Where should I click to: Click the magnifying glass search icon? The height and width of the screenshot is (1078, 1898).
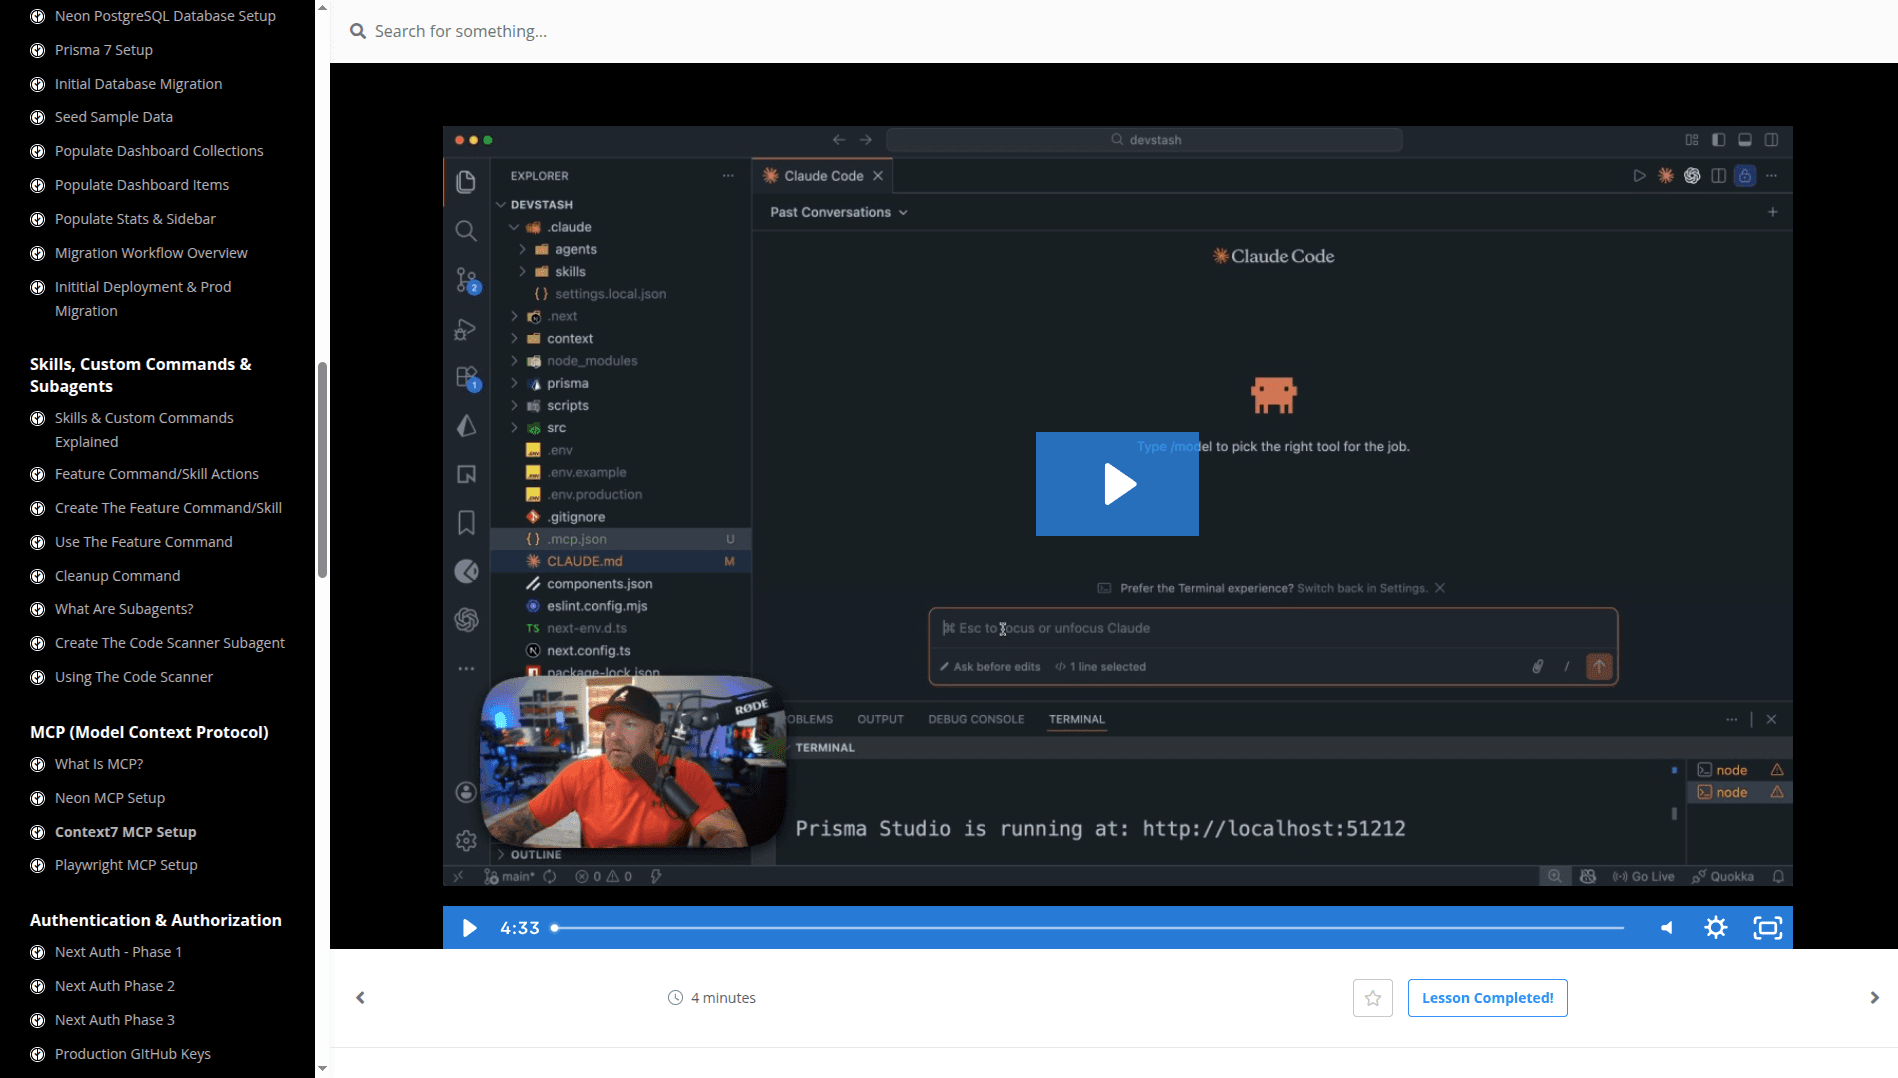357,31
